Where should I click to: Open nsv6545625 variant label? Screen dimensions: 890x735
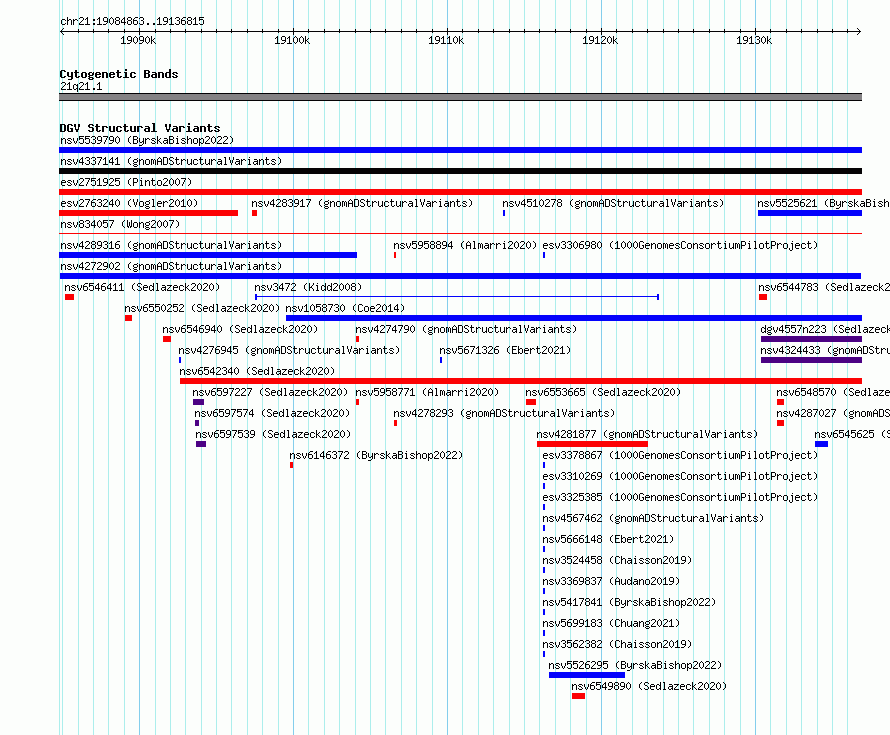tap(852, 434)
